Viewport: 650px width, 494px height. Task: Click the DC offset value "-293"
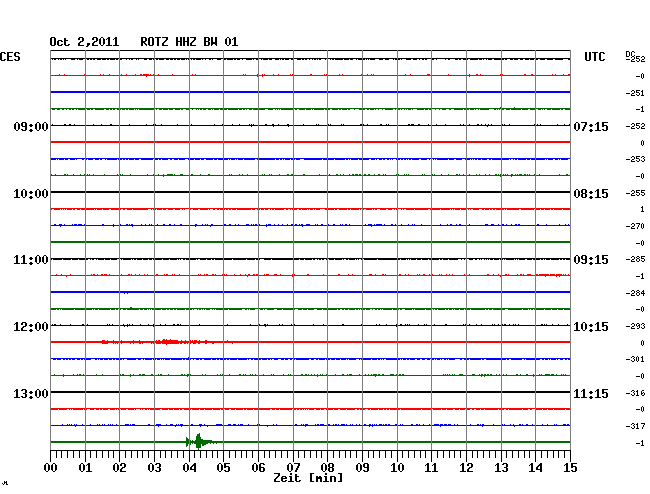coord(635,326)
